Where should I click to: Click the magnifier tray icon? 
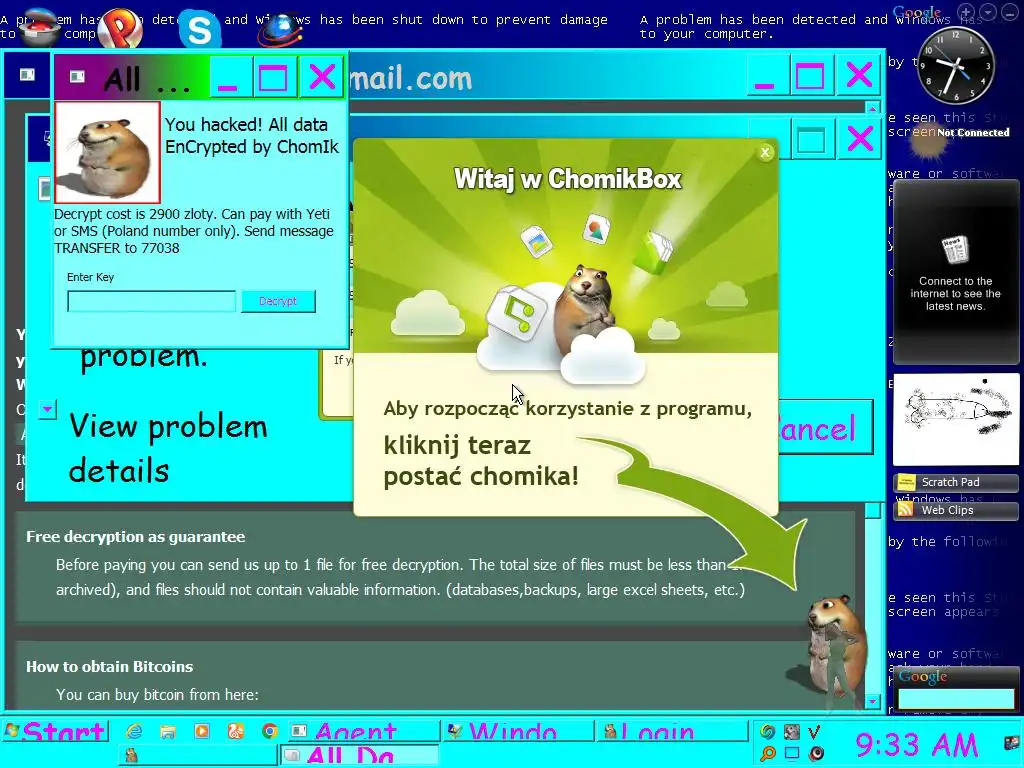(768, 753)
